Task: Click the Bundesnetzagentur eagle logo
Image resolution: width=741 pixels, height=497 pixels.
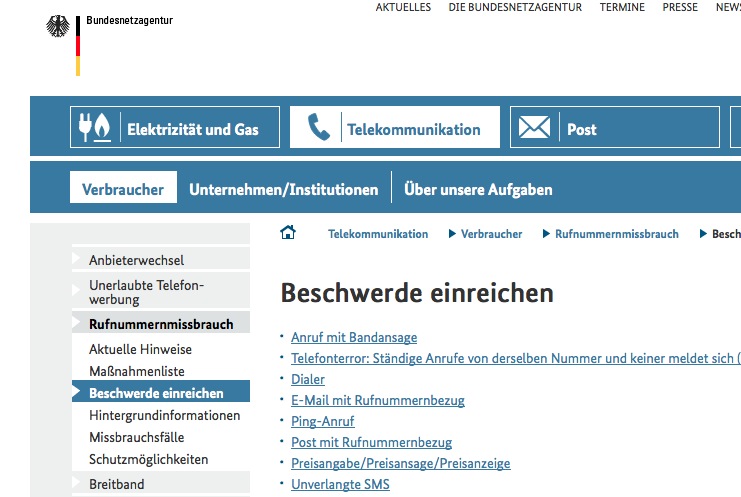Action: click(x=57, y=27)
